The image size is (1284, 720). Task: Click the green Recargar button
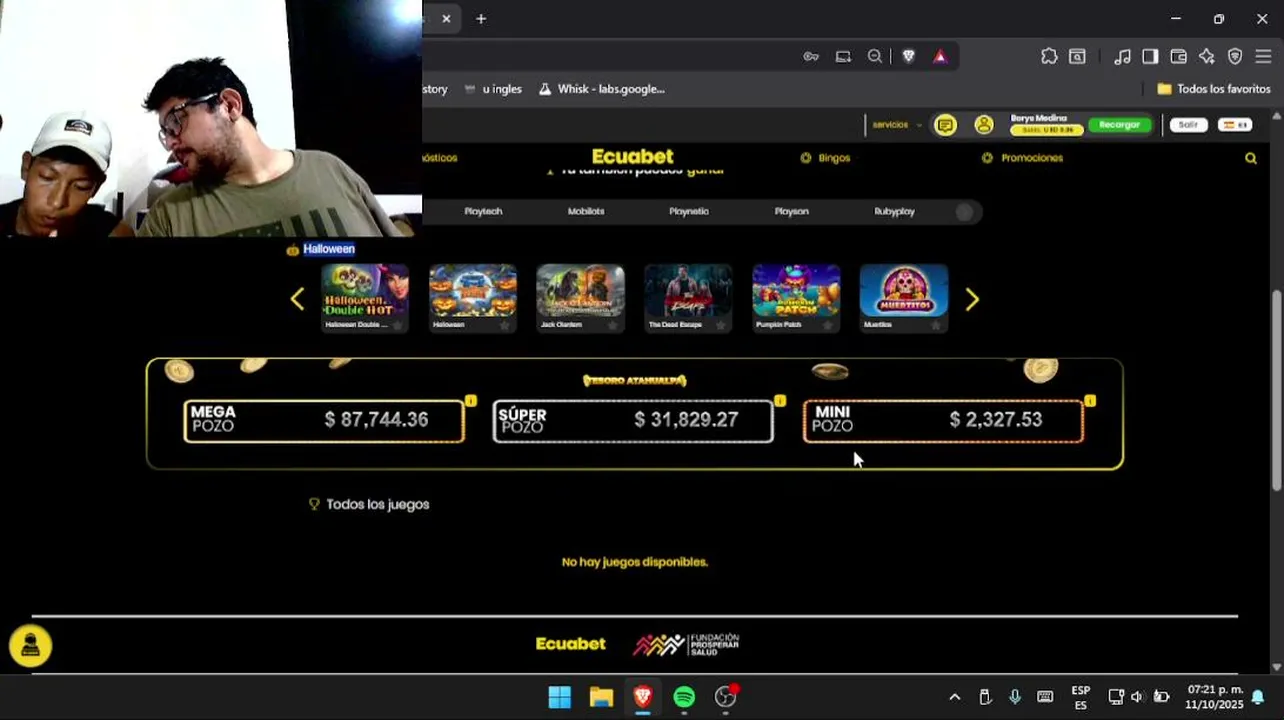(x=1119, y=125)
